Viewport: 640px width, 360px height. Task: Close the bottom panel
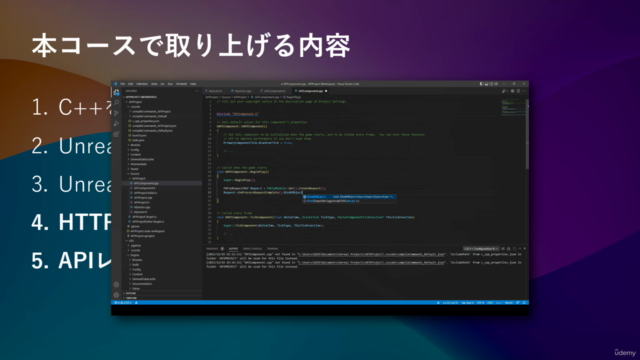(x=525, y=249)
